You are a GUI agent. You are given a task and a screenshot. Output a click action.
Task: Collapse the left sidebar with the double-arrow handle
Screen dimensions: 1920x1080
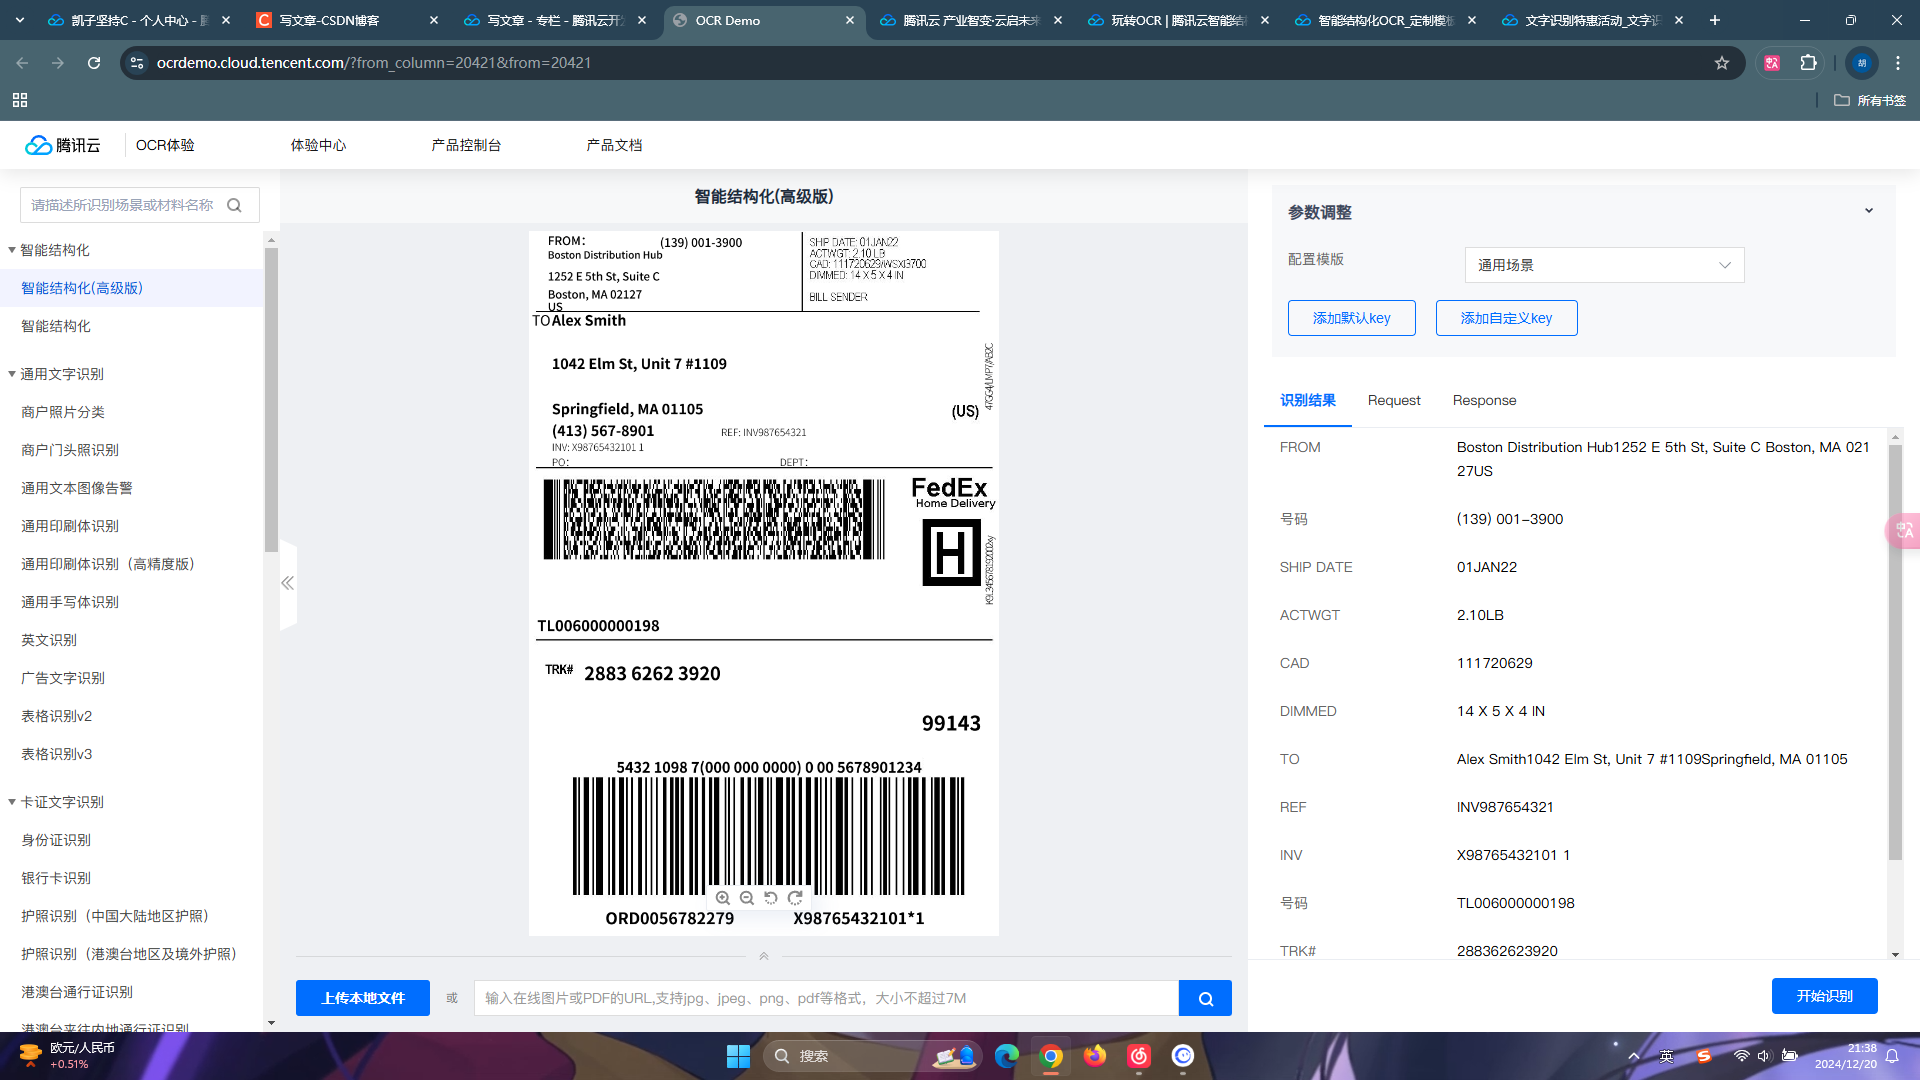(288, 583)
